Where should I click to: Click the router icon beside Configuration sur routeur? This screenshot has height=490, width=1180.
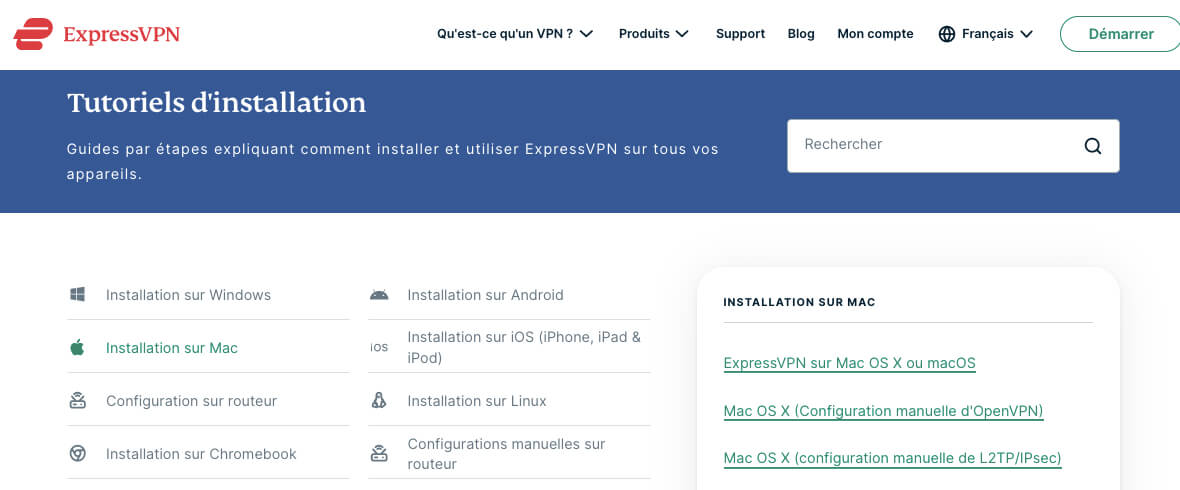78,400
